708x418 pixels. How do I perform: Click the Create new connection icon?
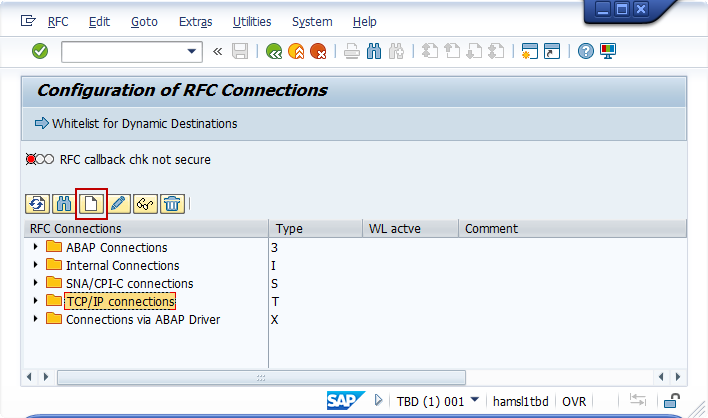[x=91, y=203]
